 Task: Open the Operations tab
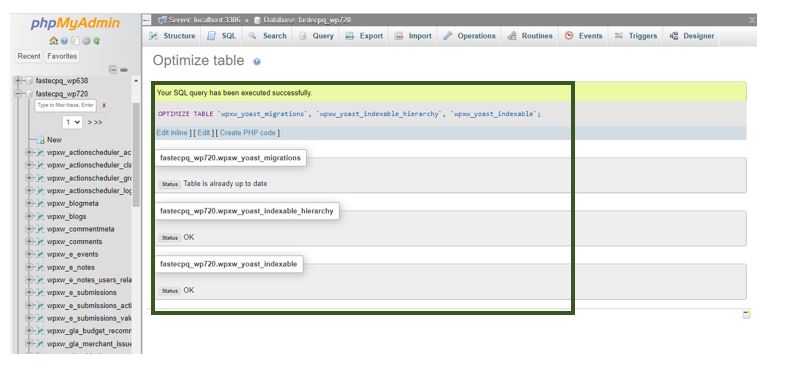pyautogui.click(x=469, y=36)
